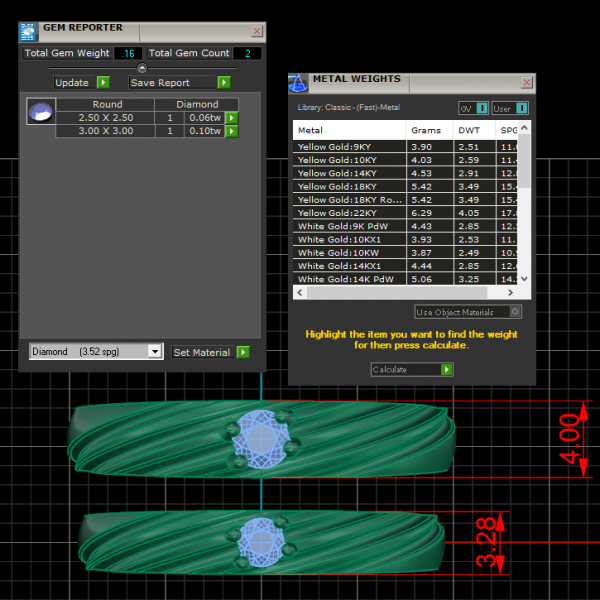Click green arrow for 2.50 X 2.50 gem row
Viewport: 600px width, 600px height.
[x=232, y=118]
